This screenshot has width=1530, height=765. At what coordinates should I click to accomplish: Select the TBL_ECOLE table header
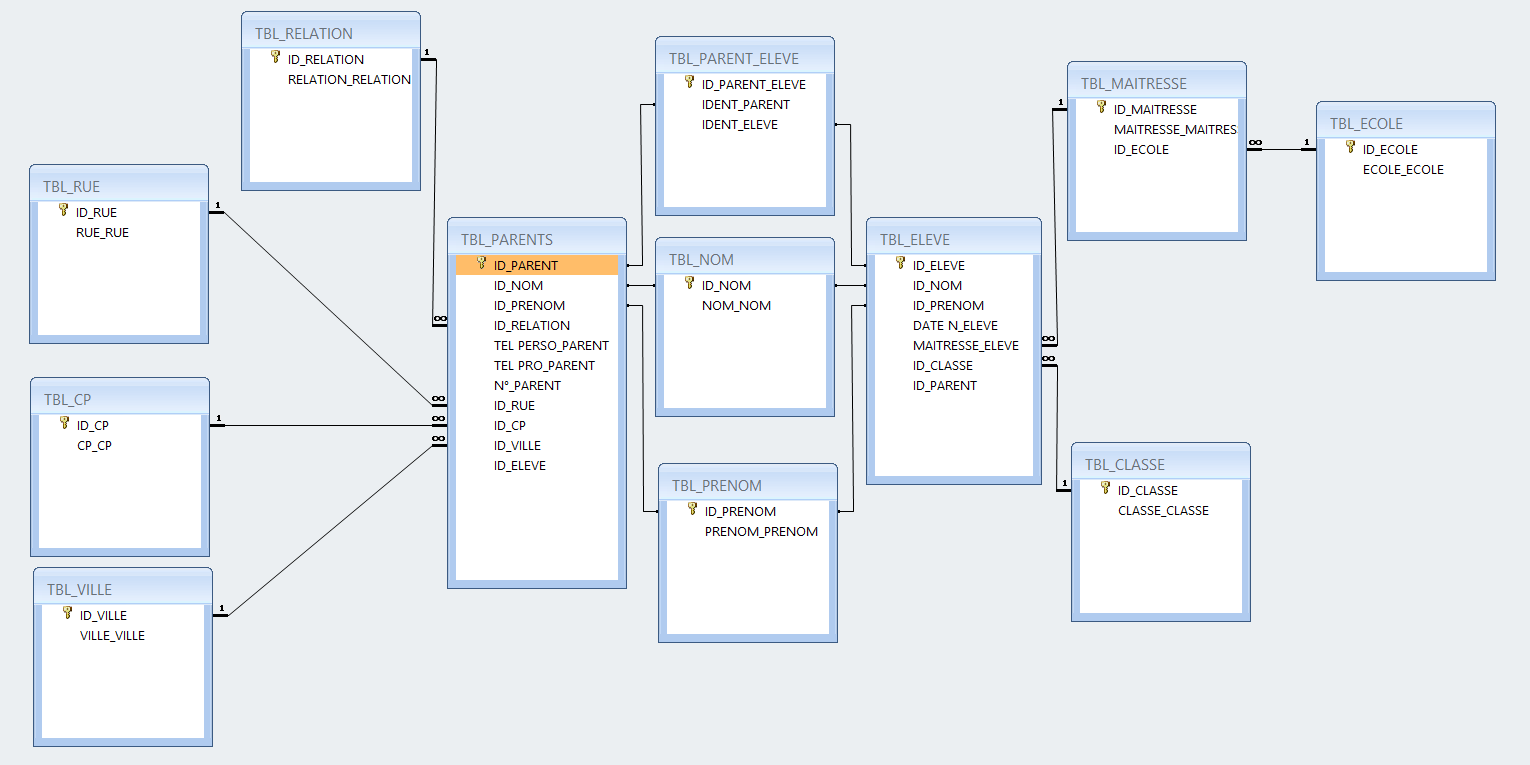(1406, 123)
